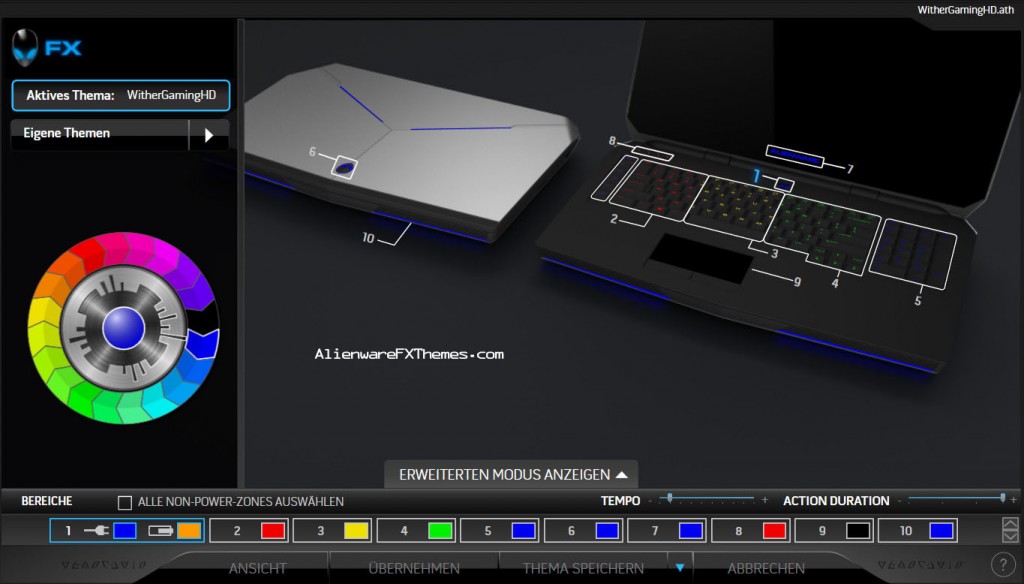Click the down arrow of the zone list scroller
The image size is (1024, 584).
(x=1010, y=536)
